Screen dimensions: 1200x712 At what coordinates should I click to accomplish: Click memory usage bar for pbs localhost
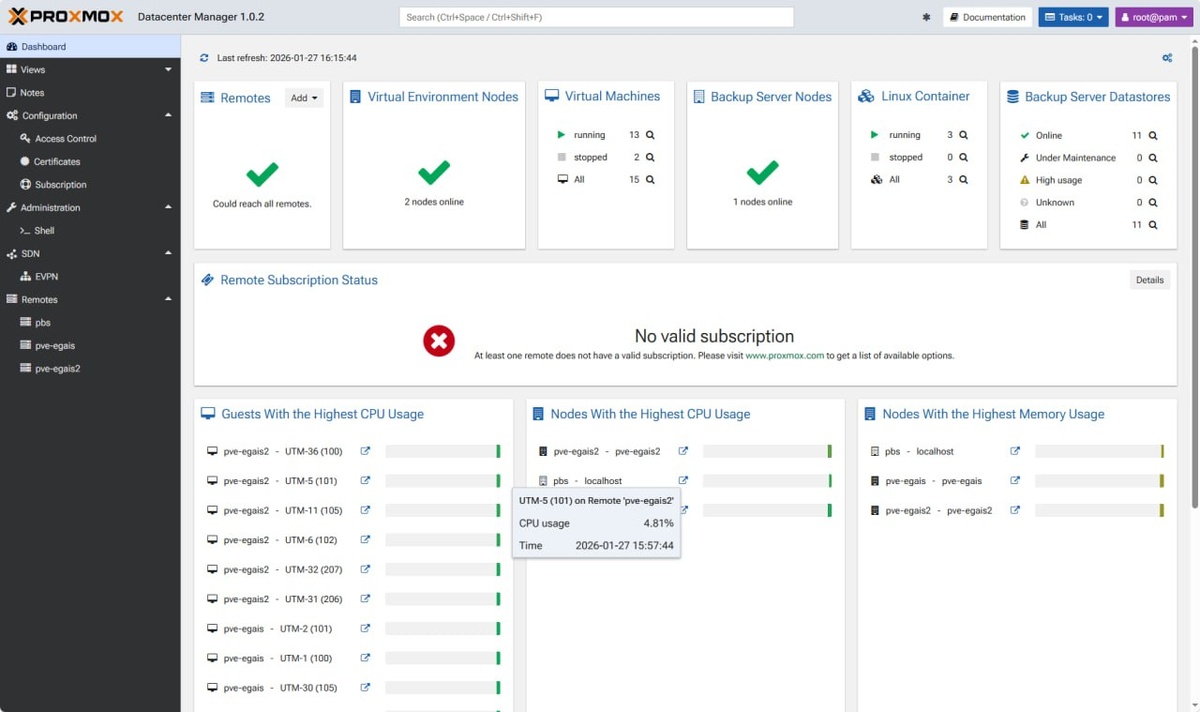click(1099, 452)
